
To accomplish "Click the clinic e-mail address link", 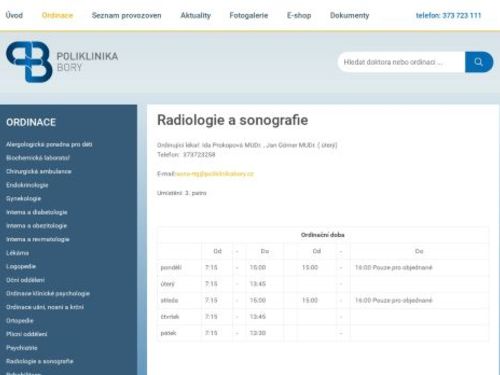I will pos(215,174).
